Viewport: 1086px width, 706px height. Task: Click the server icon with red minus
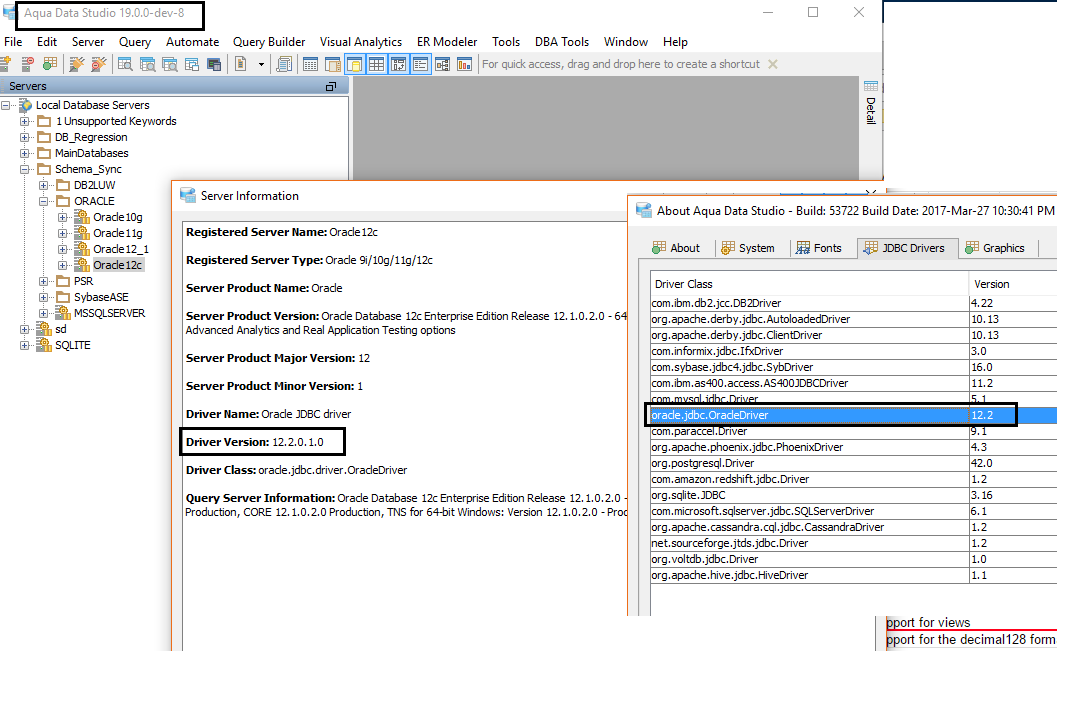pyautogui.click(x=28, y=64)
